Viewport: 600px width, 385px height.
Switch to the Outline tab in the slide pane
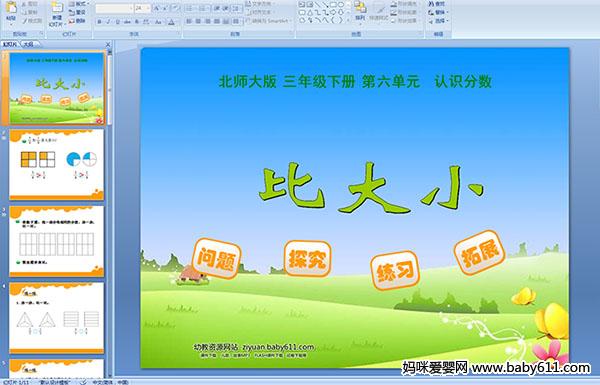28,44
